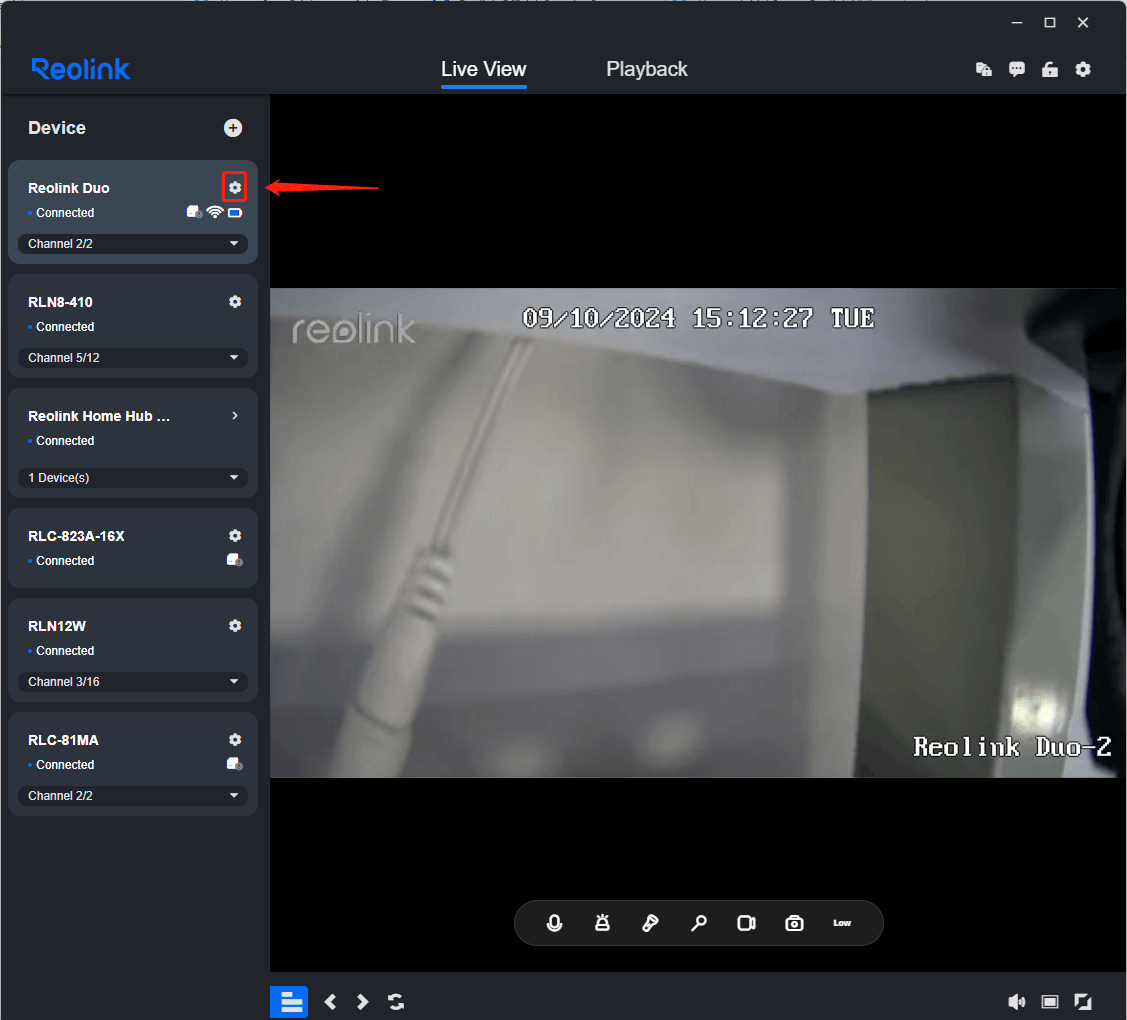Trigger the siren alarm icon
1127x1020 pixels.
pos(602,923)
